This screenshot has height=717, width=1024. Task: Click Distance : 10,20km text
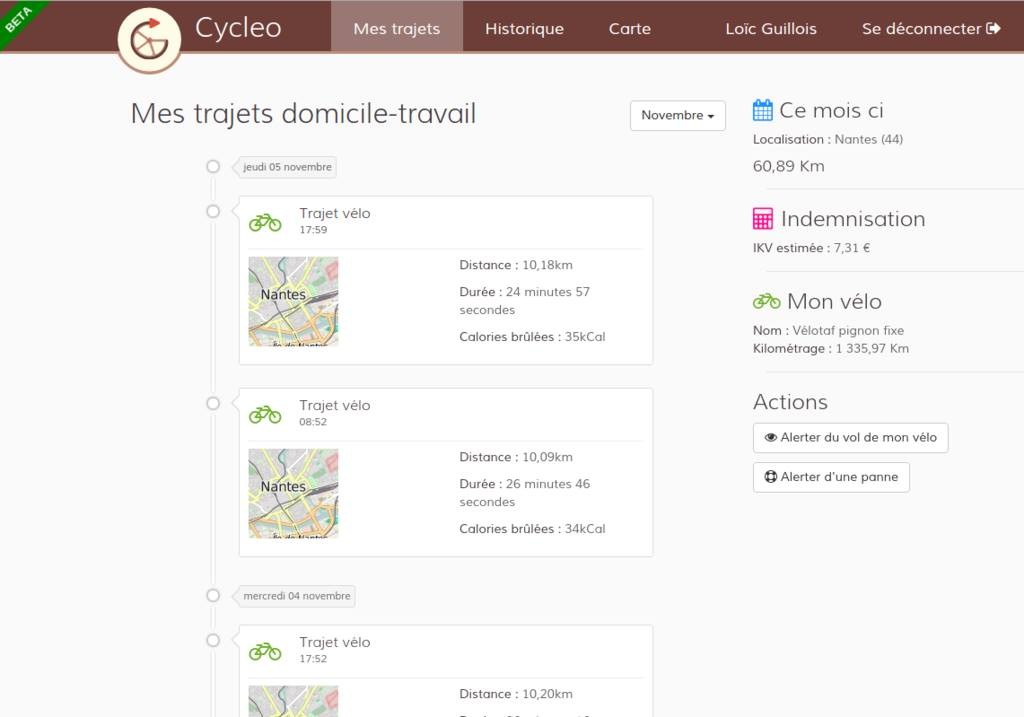click(x=516, y=694)
